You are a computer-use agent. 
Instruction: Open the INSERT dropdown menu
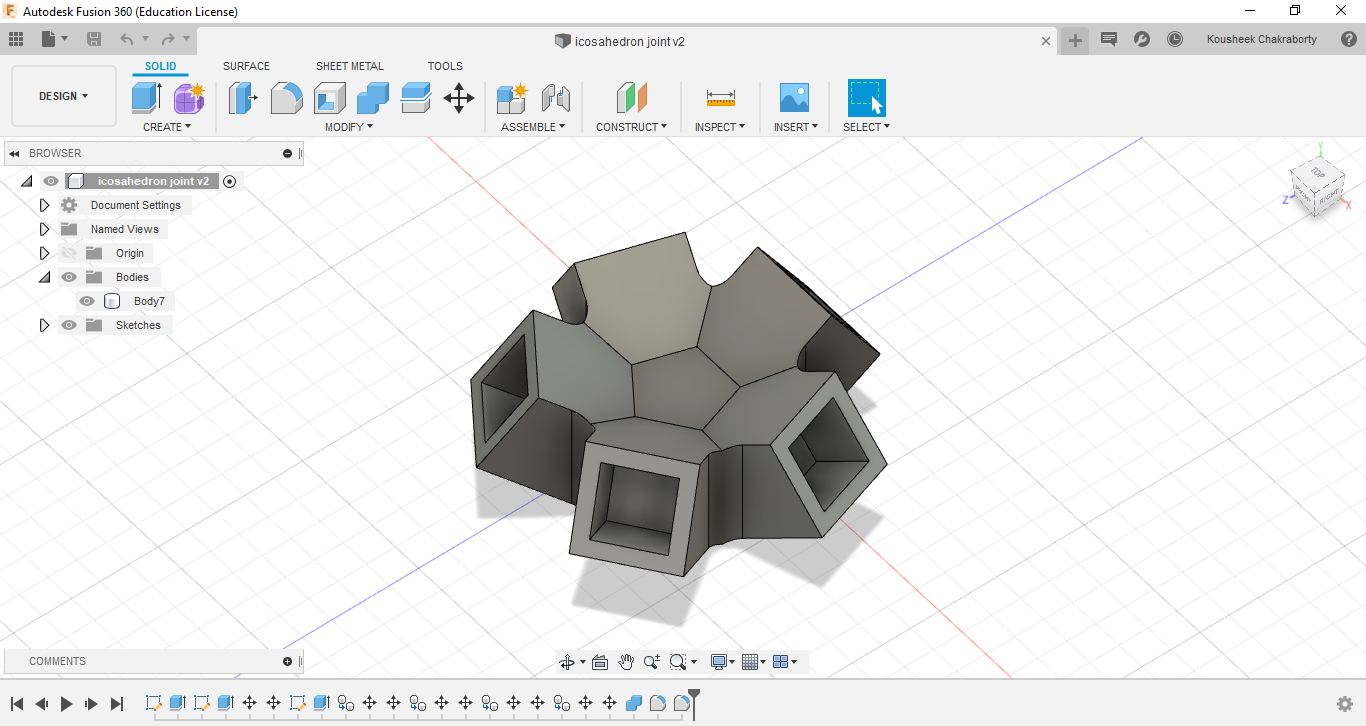(x=795, y=127)
